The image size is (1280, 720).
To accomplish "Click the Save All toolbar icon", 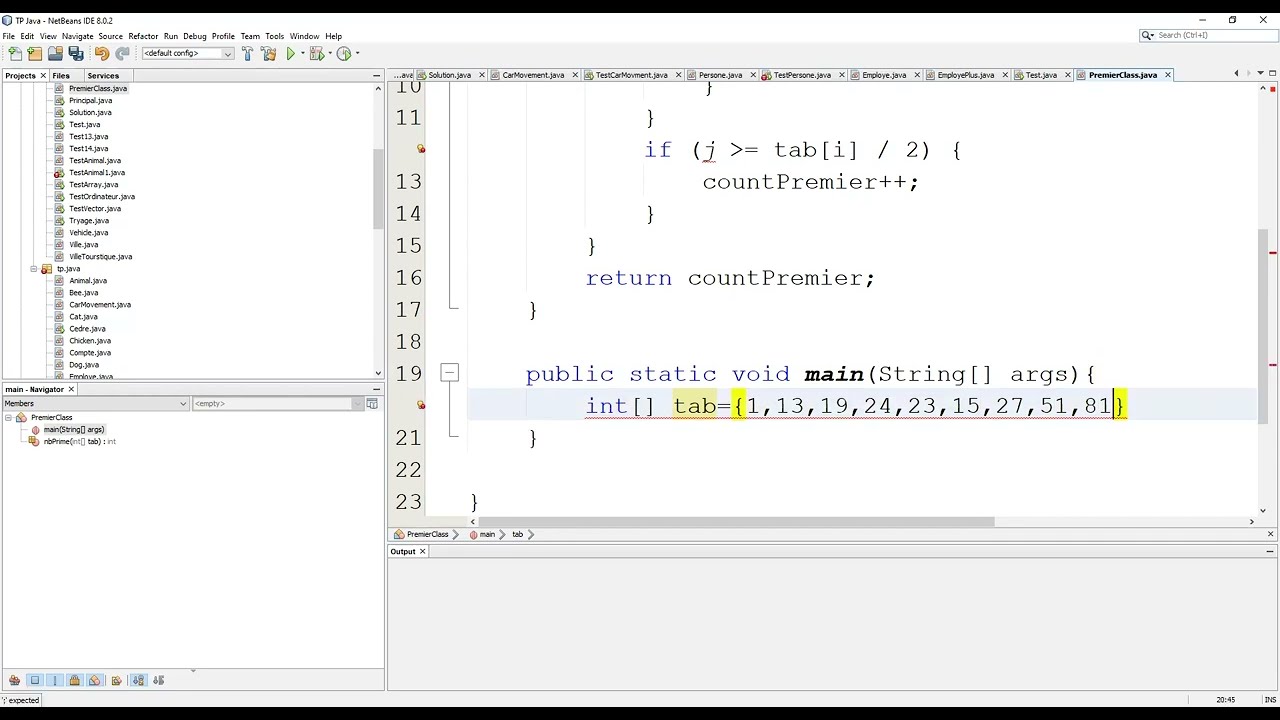I will click(x=76, y=54).
